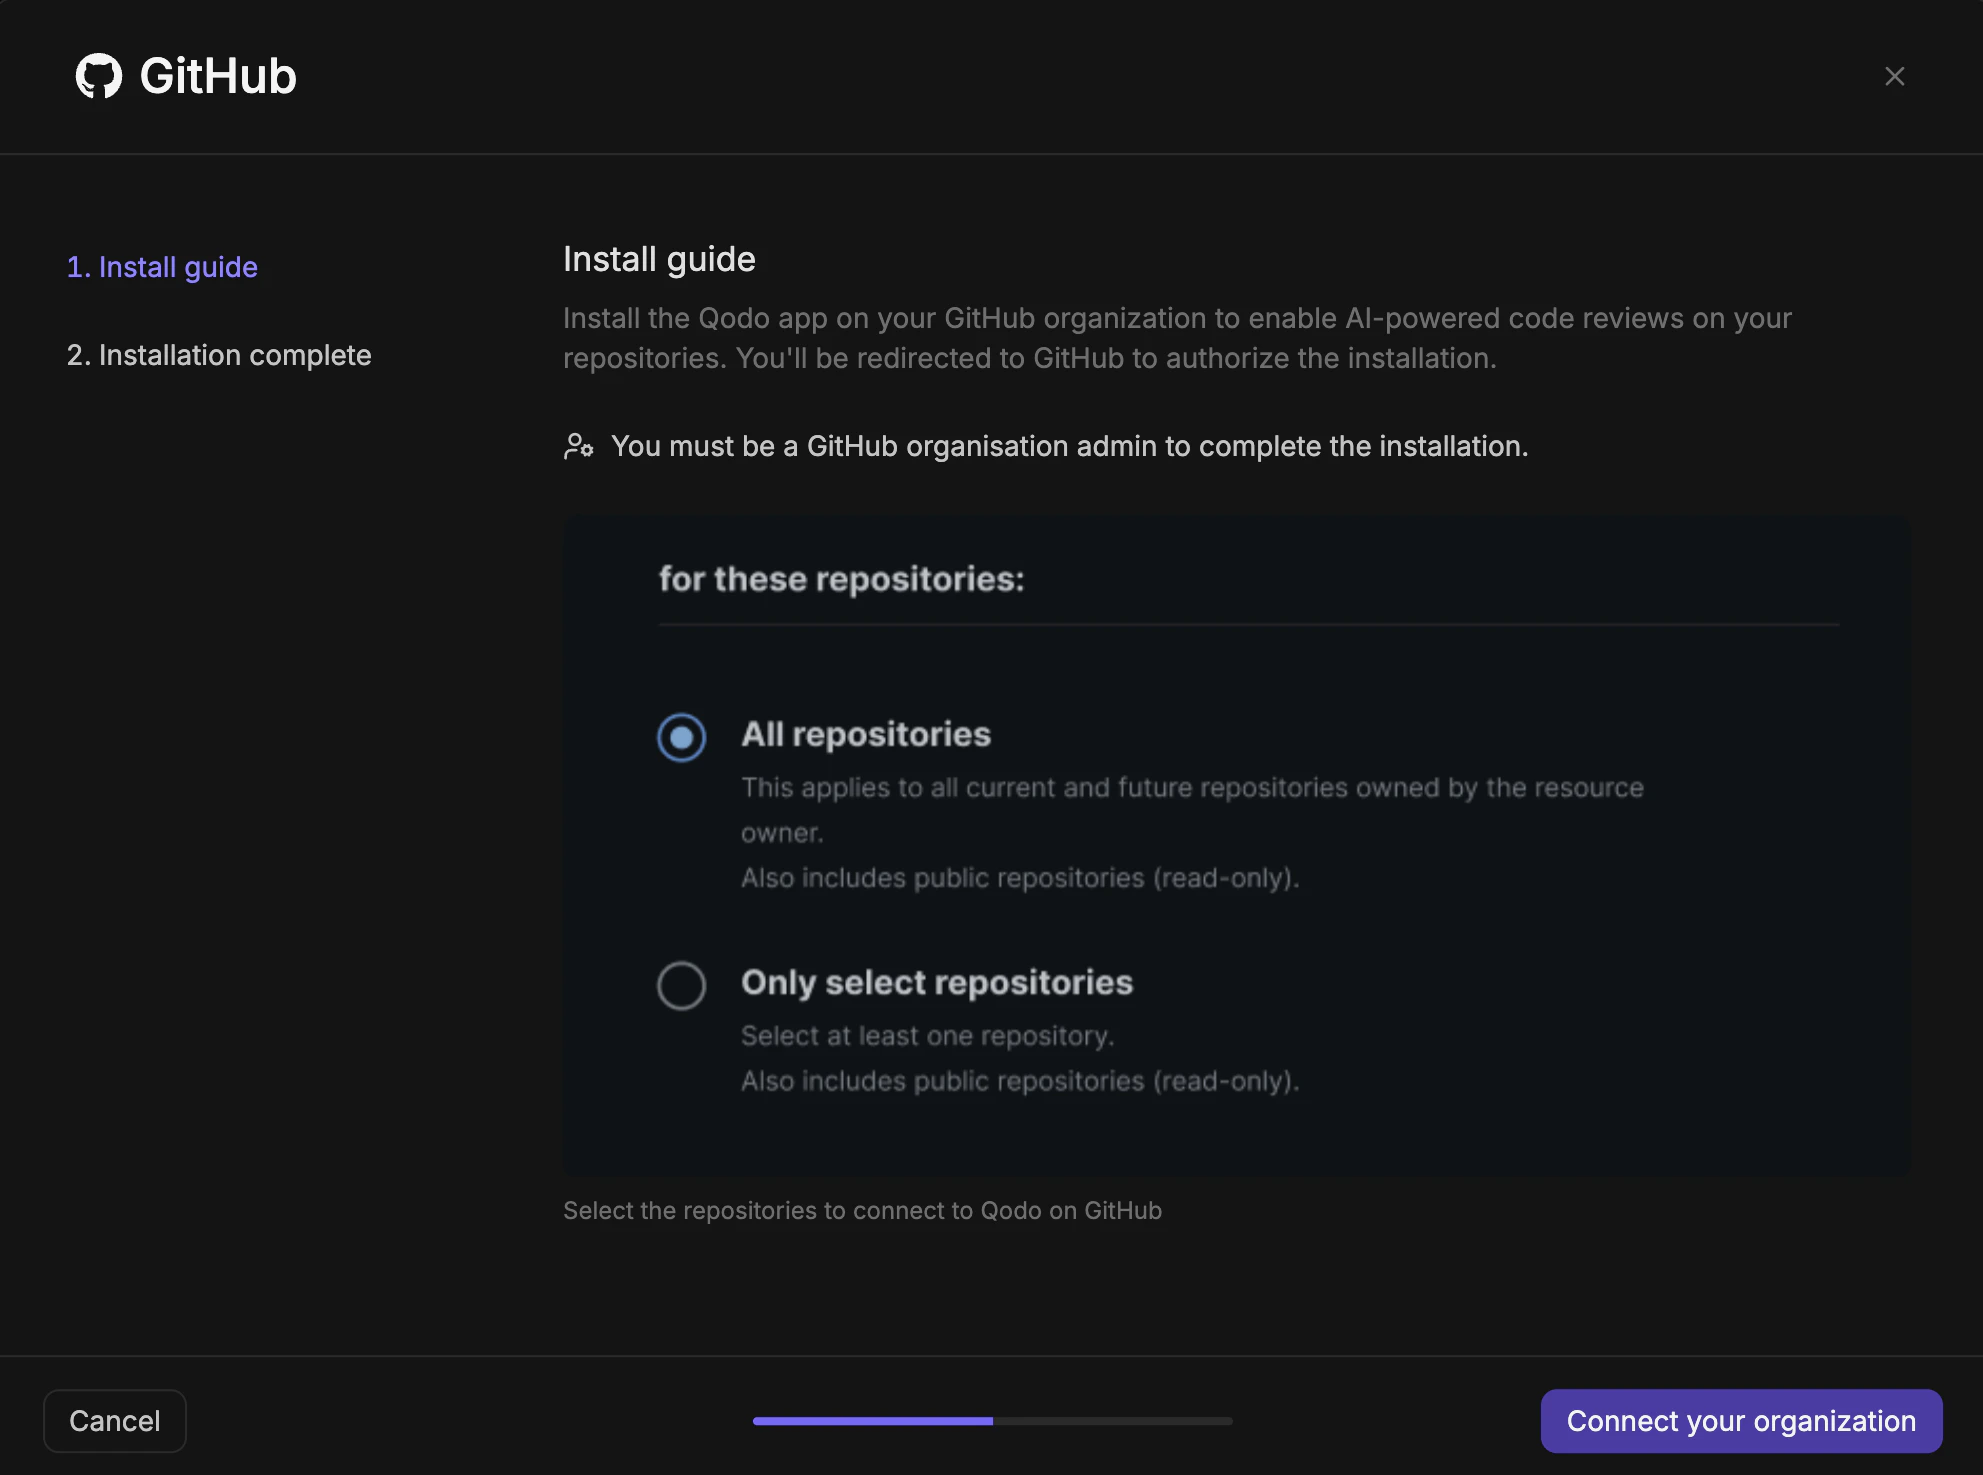1983x1475 pixels.
Task: Click the Qodo repository connection caption
Action: tap(862, 1210)
